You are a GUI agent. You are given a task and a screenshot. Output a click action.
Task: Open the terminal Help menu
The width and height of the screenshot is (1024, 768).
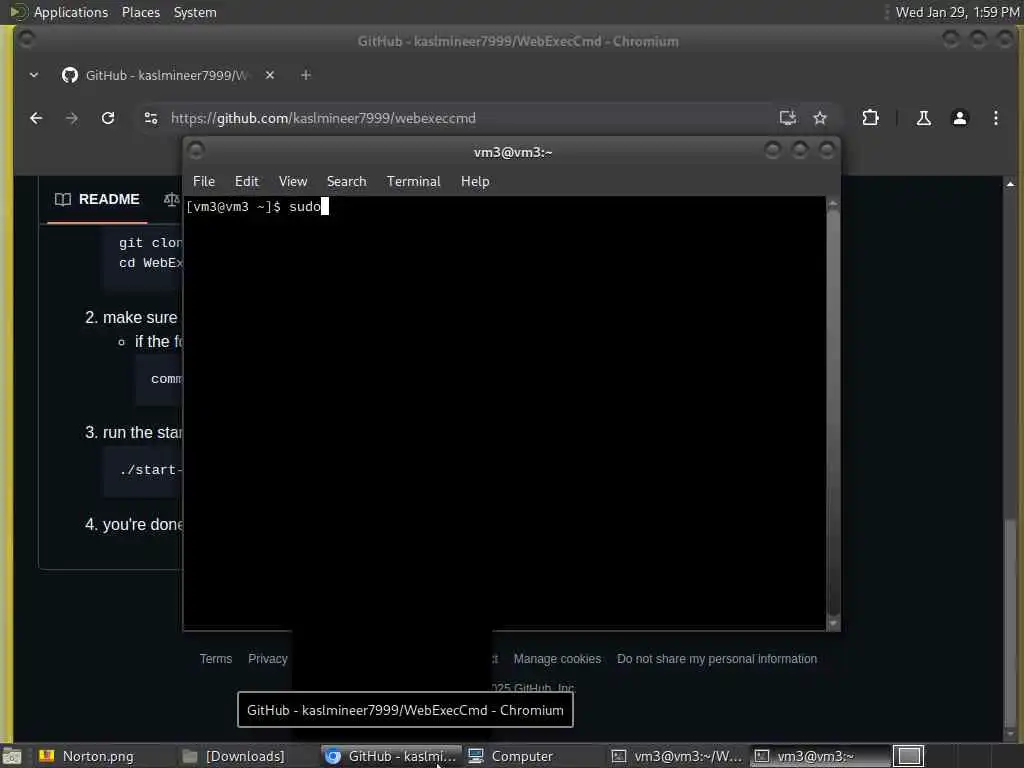[475, 182]
